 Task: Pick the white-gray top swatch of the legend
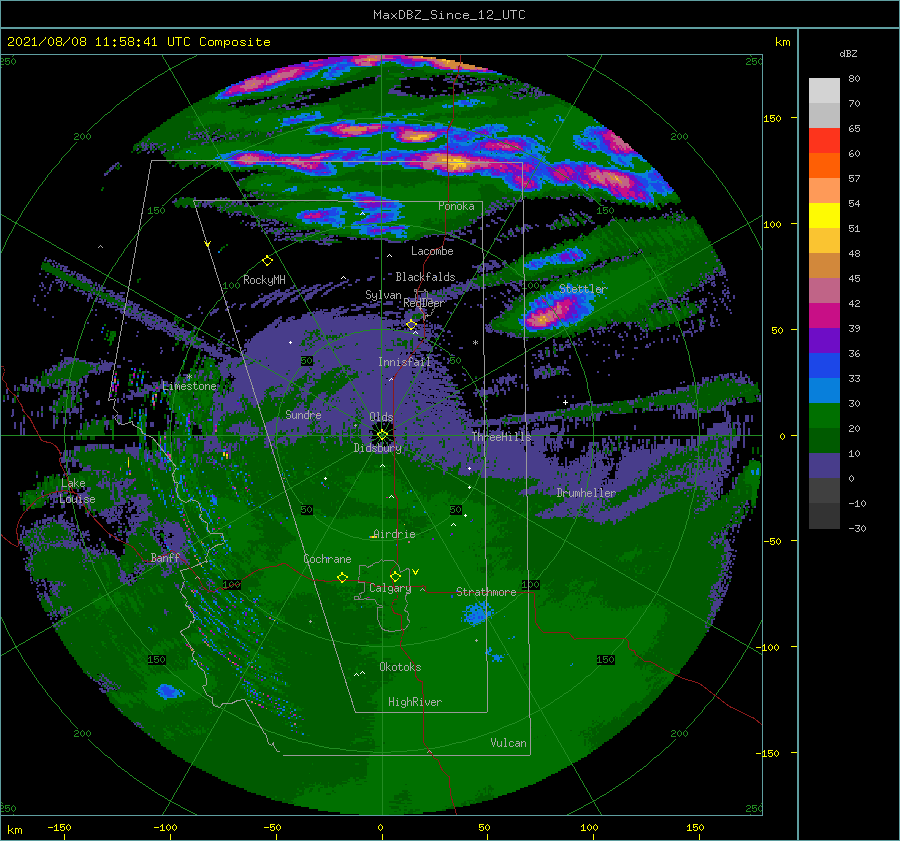point(824,91)
